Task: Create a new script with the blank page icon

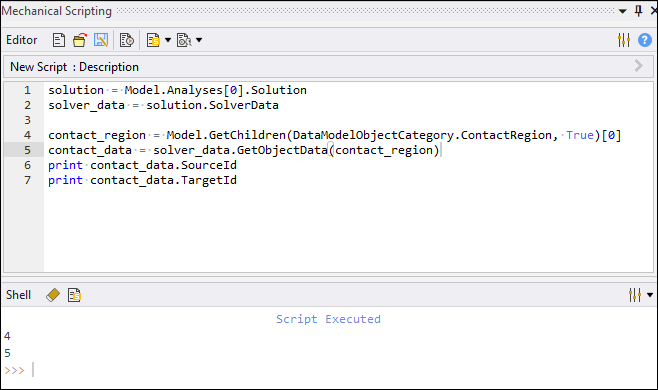Action: (x=59, y=40)
